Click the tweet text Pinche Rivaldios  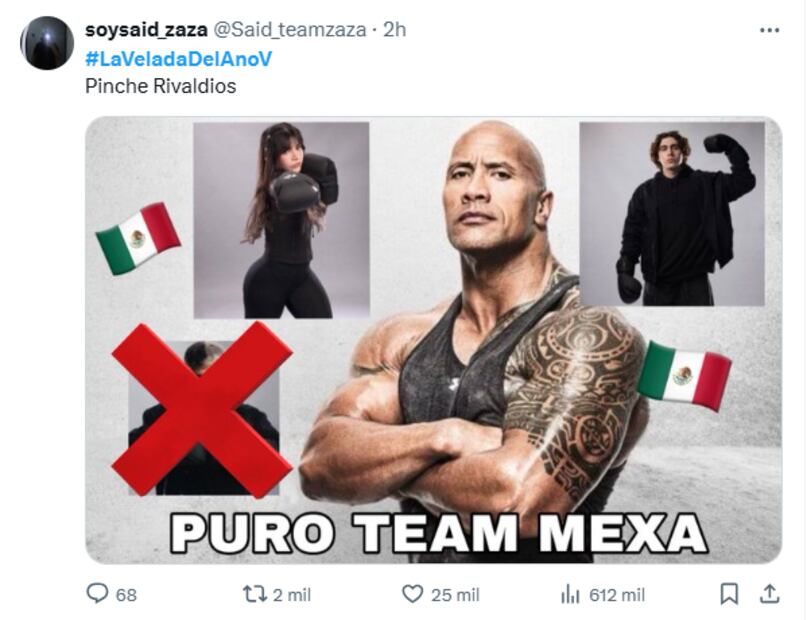pos(161,86)
